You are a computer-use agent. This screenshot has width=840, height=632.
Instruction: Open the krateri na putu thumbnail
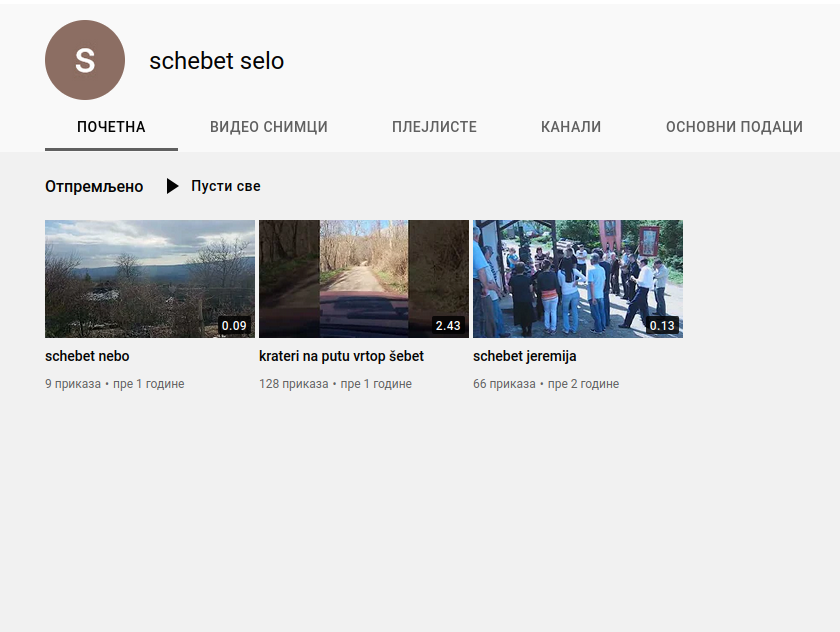[x=364, y=279]
